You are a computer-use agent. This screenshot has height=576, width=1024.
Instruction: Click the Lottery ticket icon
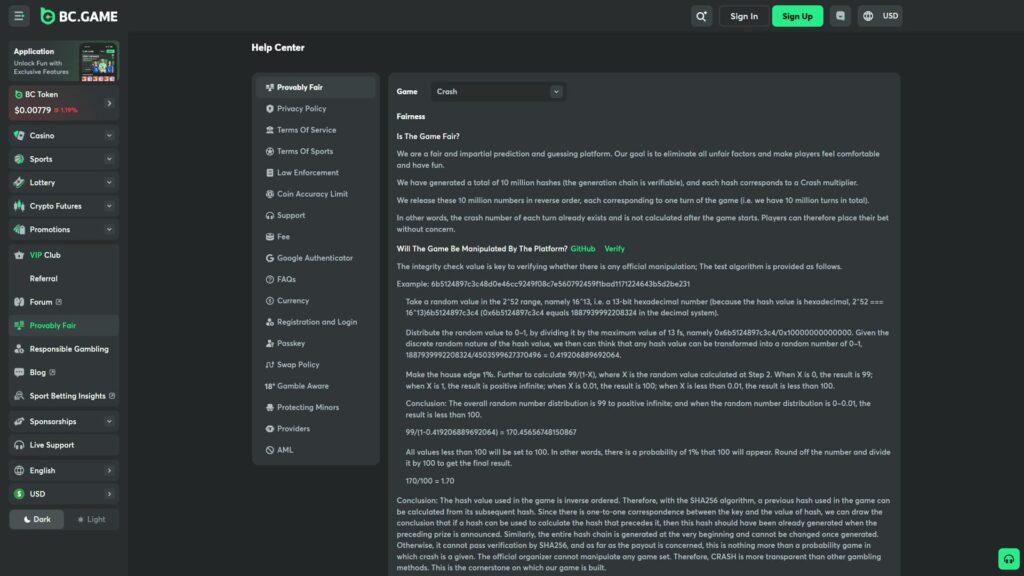coord(19,183)
